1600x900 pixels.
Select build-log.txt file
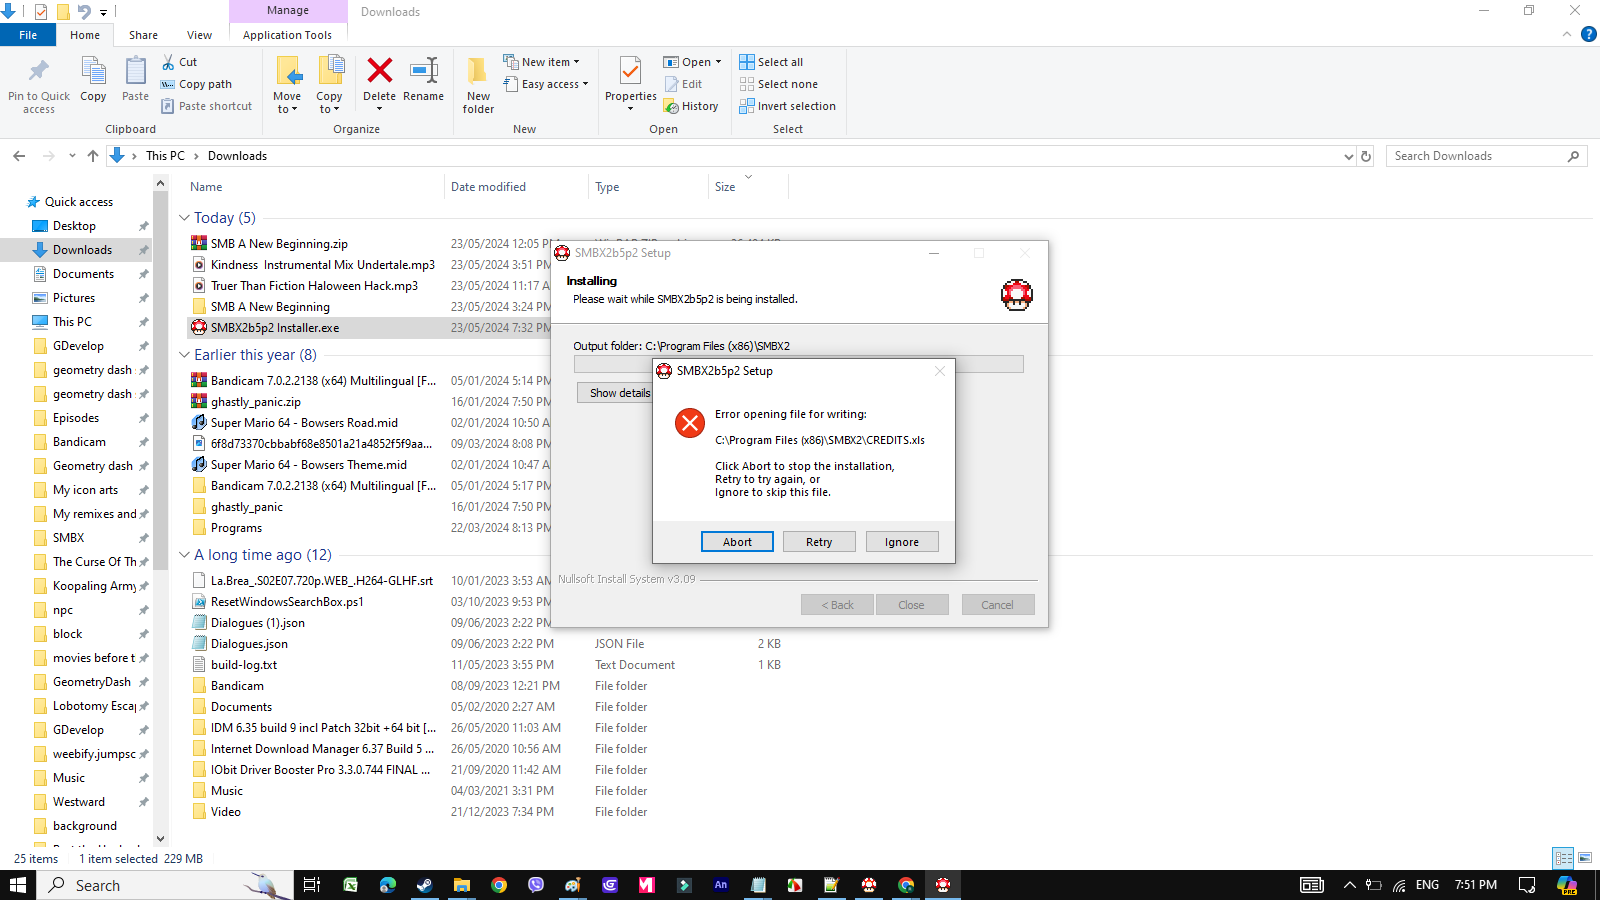tap(243, 665)
